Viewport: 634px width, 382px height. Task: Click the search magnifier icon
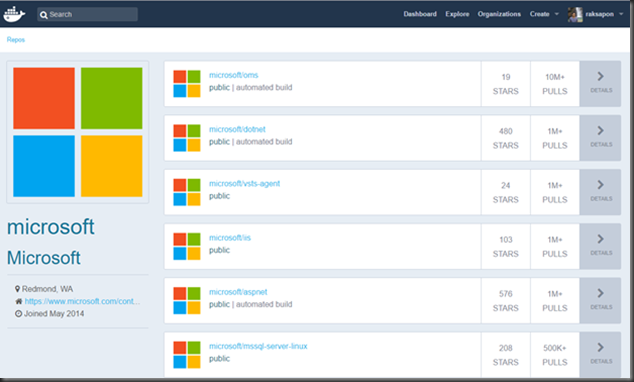44,15
